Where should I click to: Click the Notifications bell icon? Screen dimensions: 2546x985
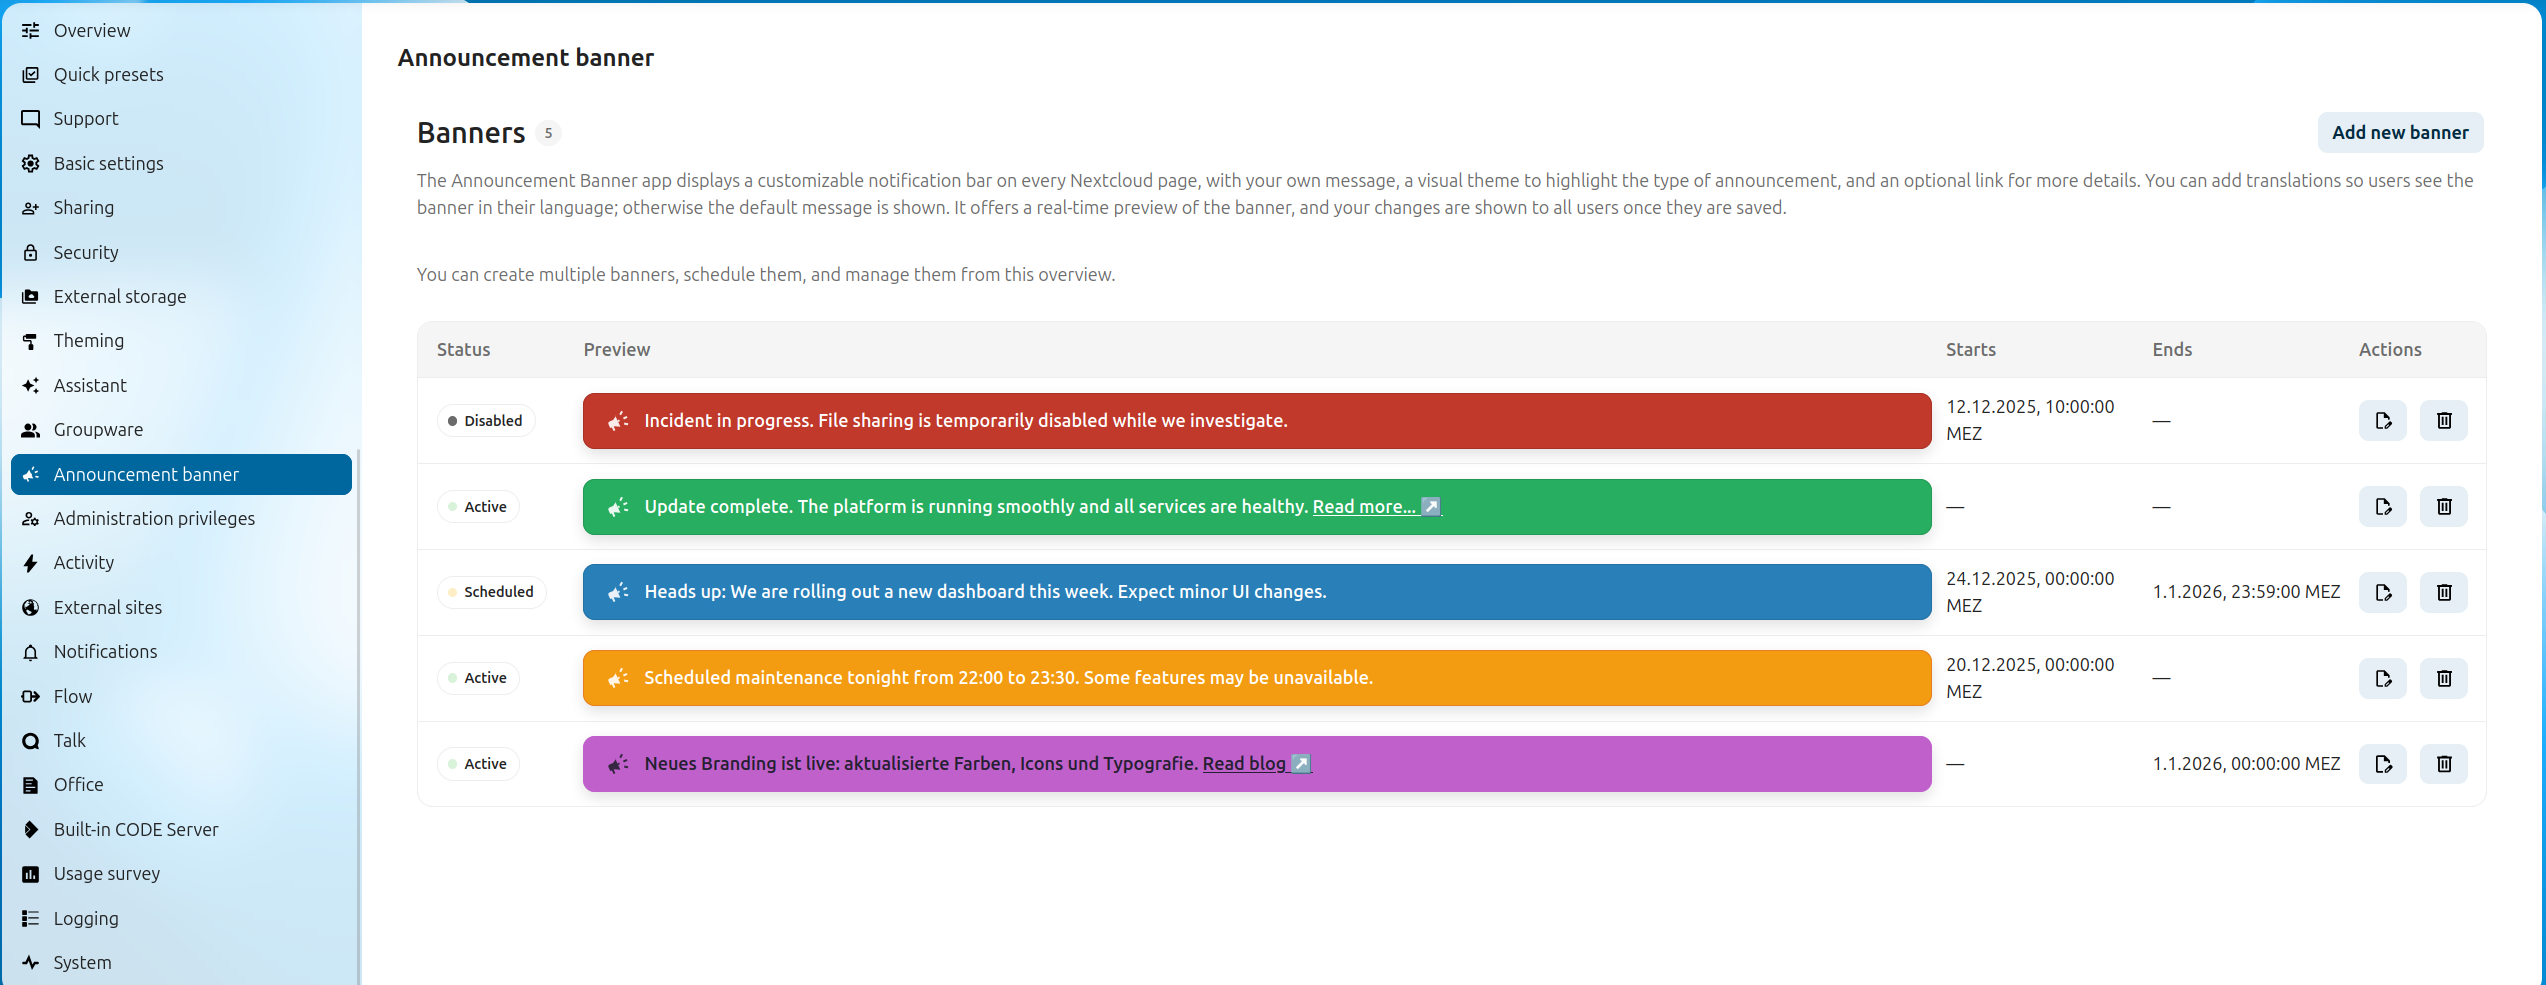coord(31,652)
